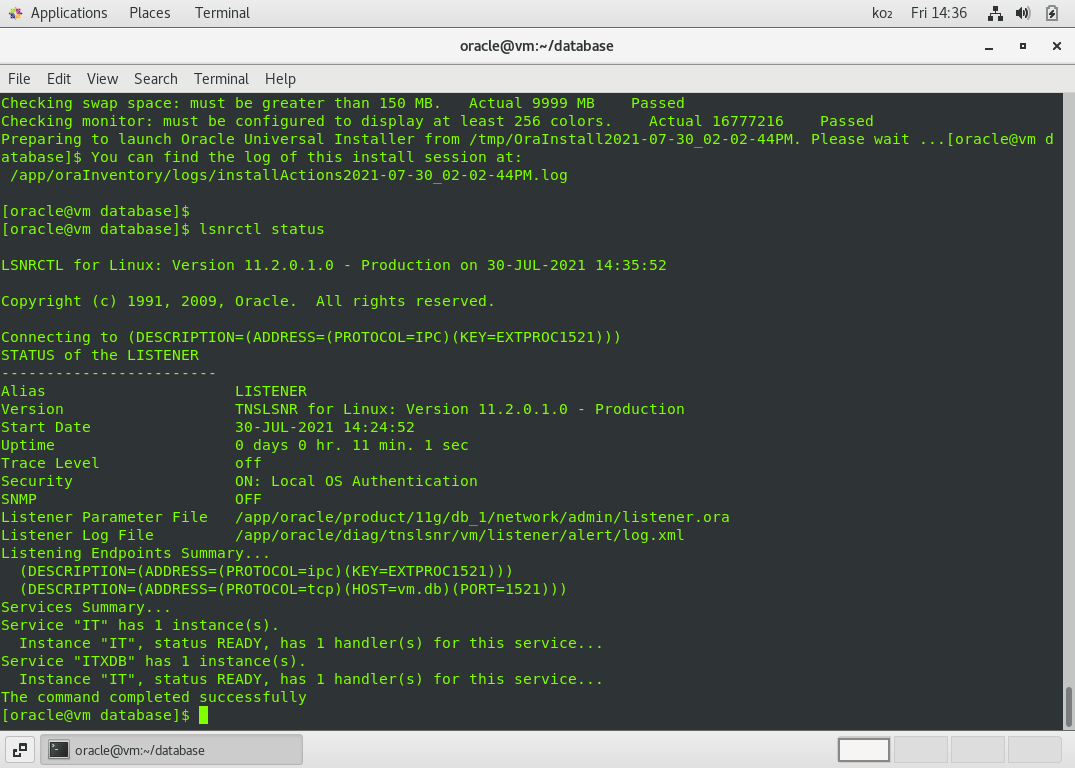Click the installActions log file path
This screenshot has width=1075, height=768.
point(289,175)
